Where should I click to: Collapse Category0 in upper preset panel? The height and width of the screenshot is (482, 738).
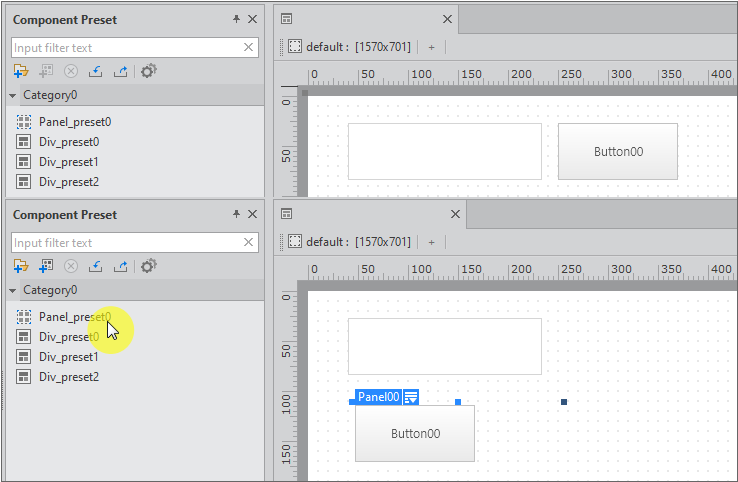coord(13,96)
